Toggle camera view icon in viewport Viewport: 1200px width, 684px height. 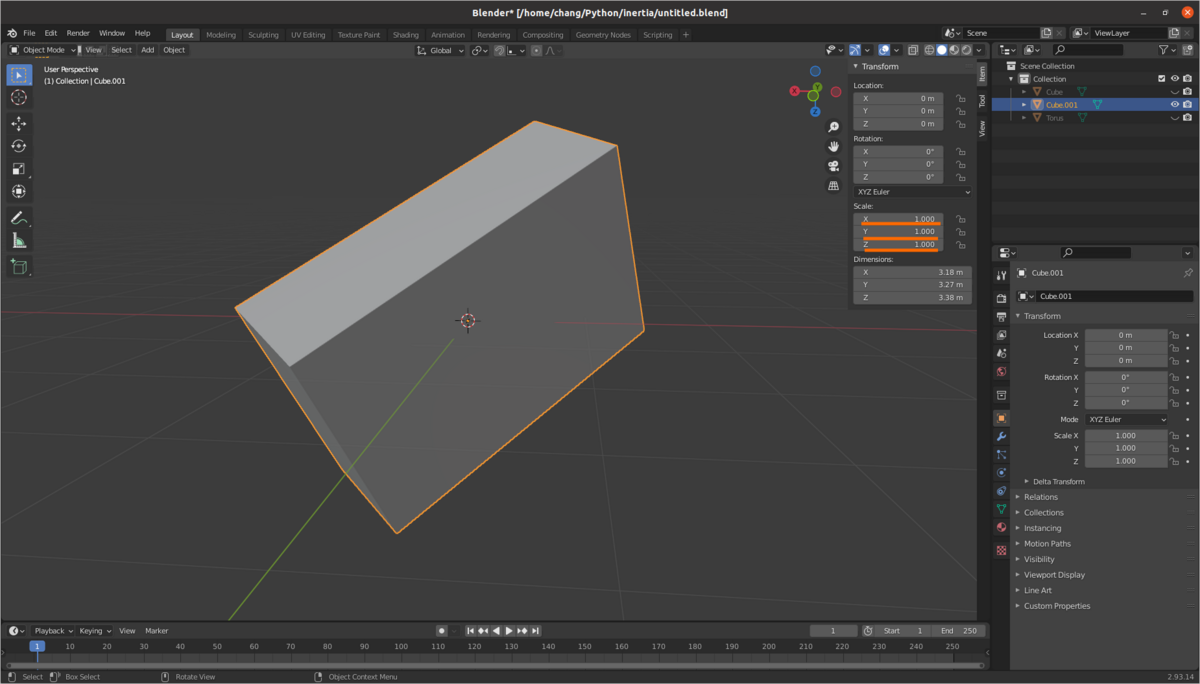833,166
